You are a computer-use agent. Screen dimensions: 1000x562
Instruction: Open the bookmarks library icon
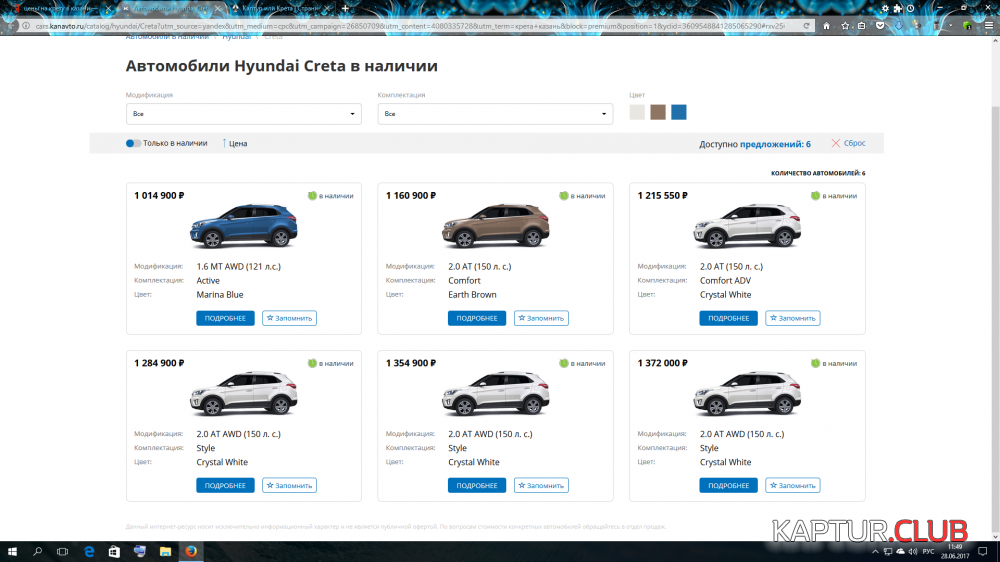[x=862, y=26]
